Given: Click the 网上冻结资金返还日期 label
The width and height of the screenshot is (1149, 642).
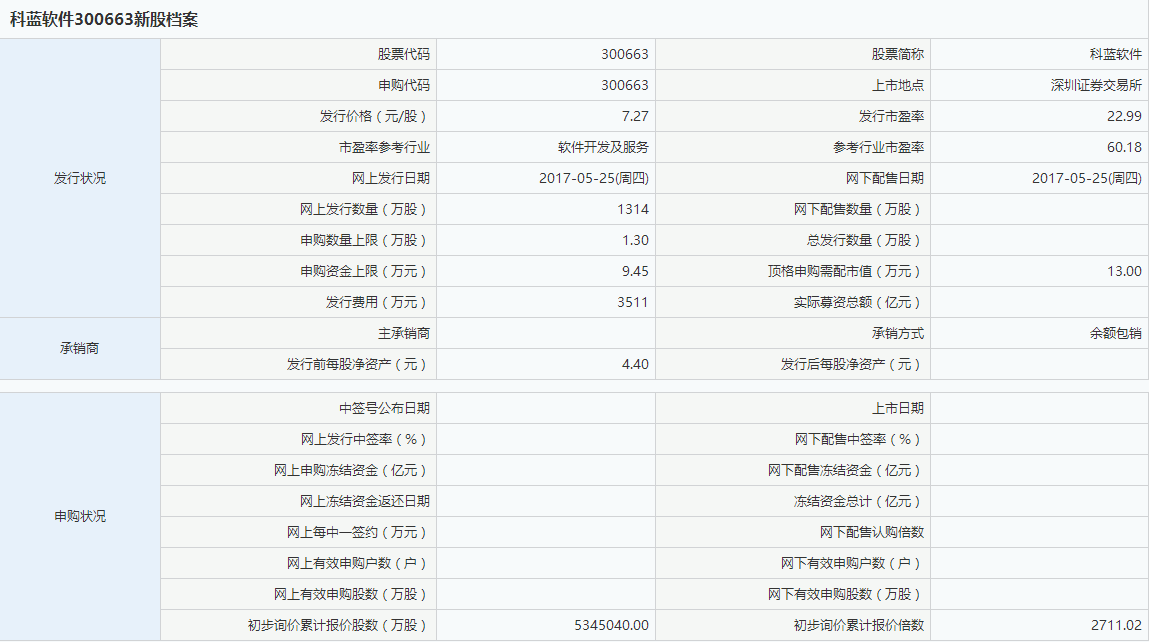Looking at the screenshot, I should click(365, 501).
